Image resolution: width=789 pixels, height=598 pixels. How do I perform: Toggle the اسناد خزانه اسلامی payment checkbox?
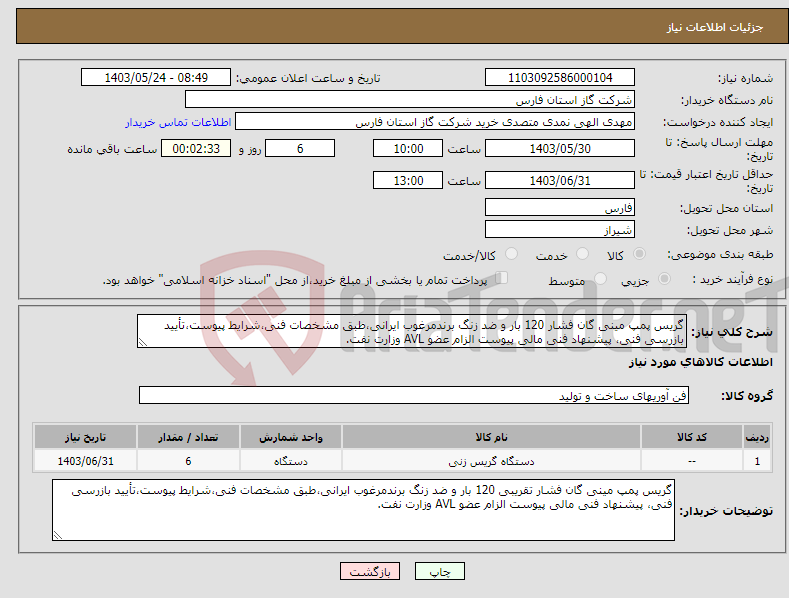point(502,278)
